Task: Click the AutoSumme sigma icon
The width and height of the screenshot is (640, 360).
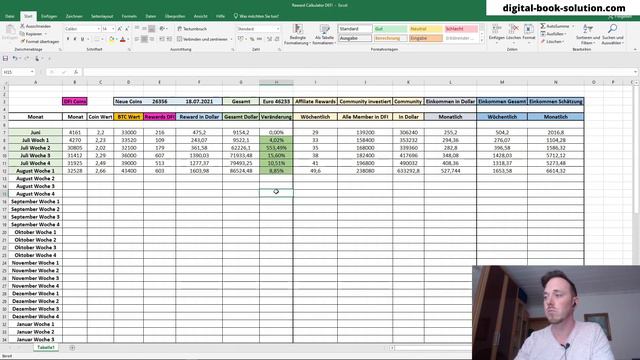Action: [543, 26]
